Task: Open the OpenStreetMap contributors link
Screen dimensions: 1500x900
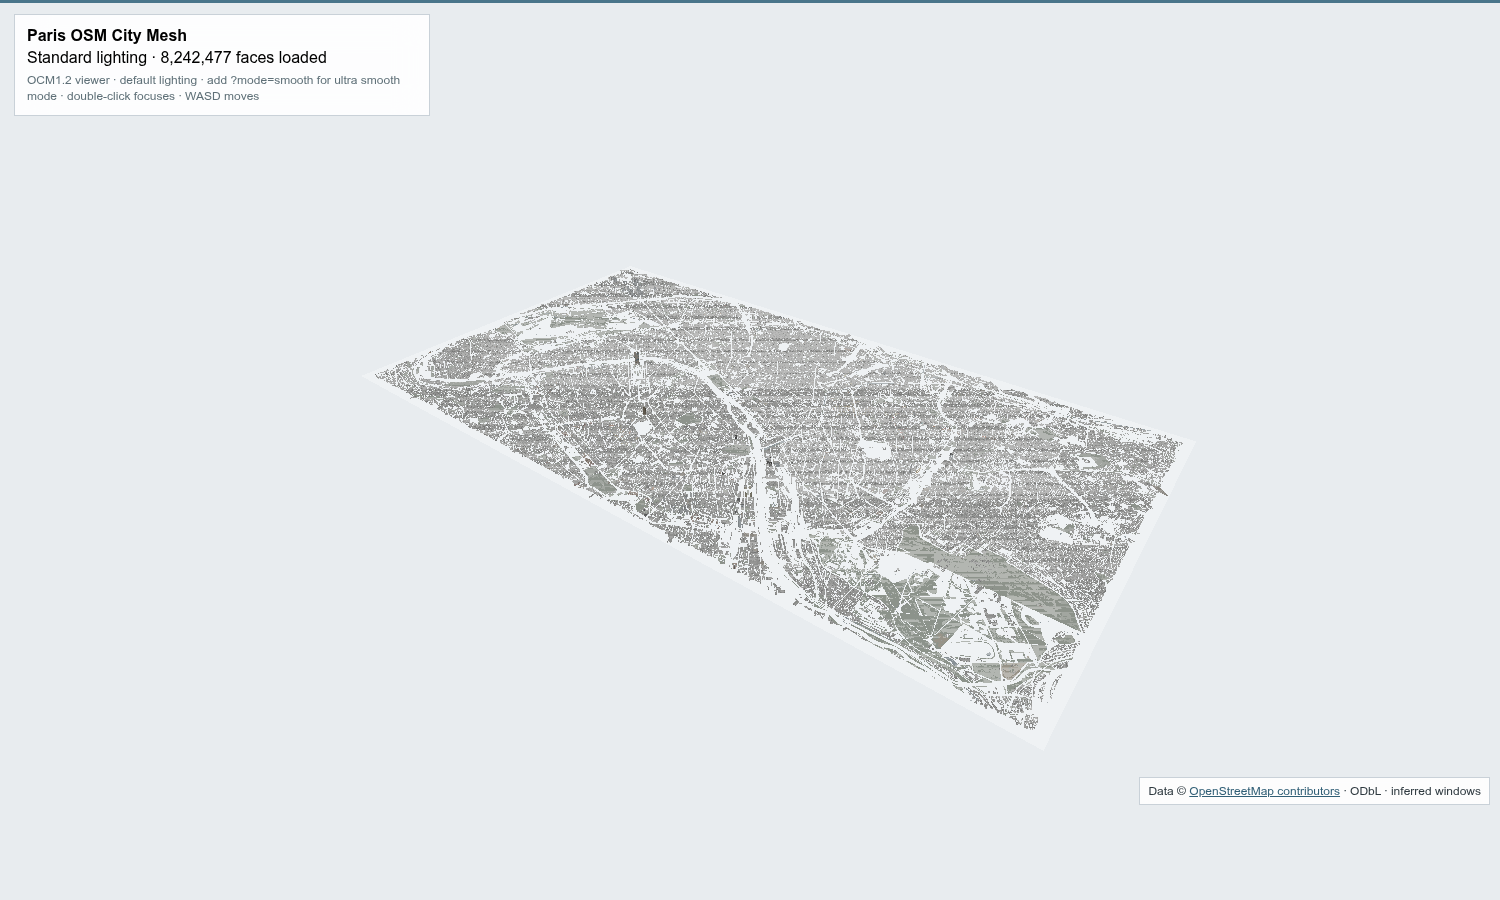Action: click(x=1264, y=791)
